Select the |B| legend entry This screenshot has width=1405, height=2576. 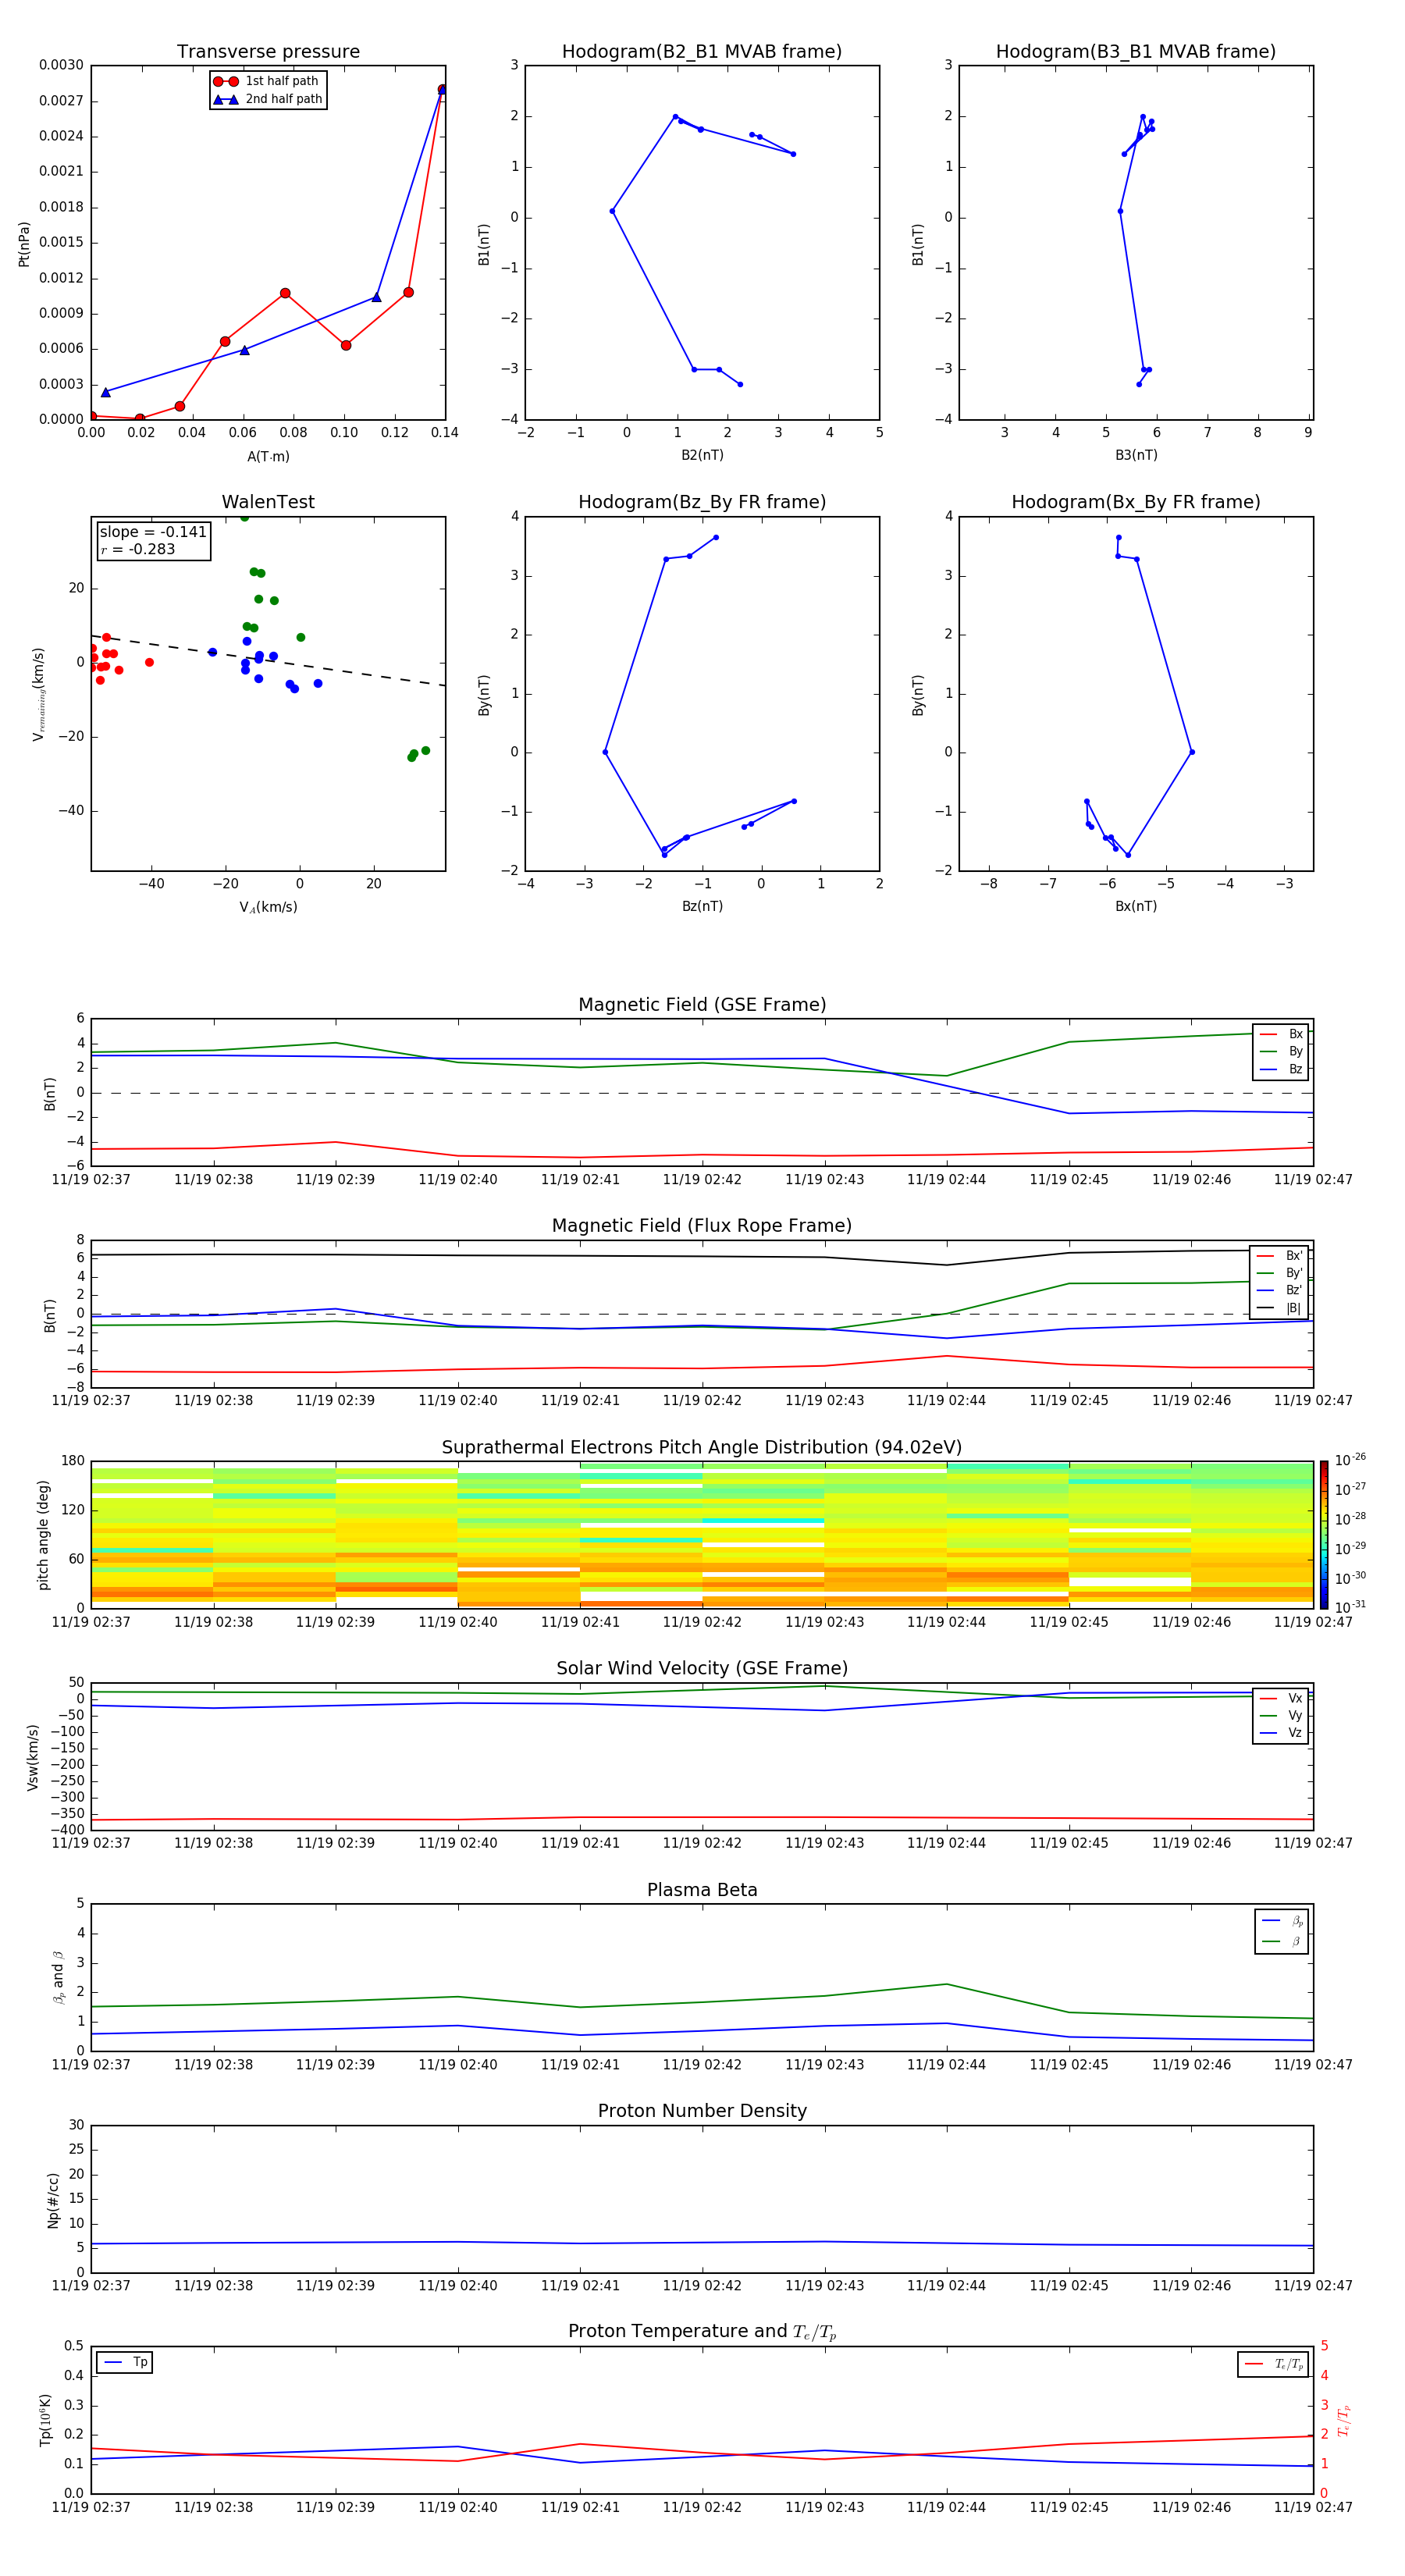(1280, 1308)
